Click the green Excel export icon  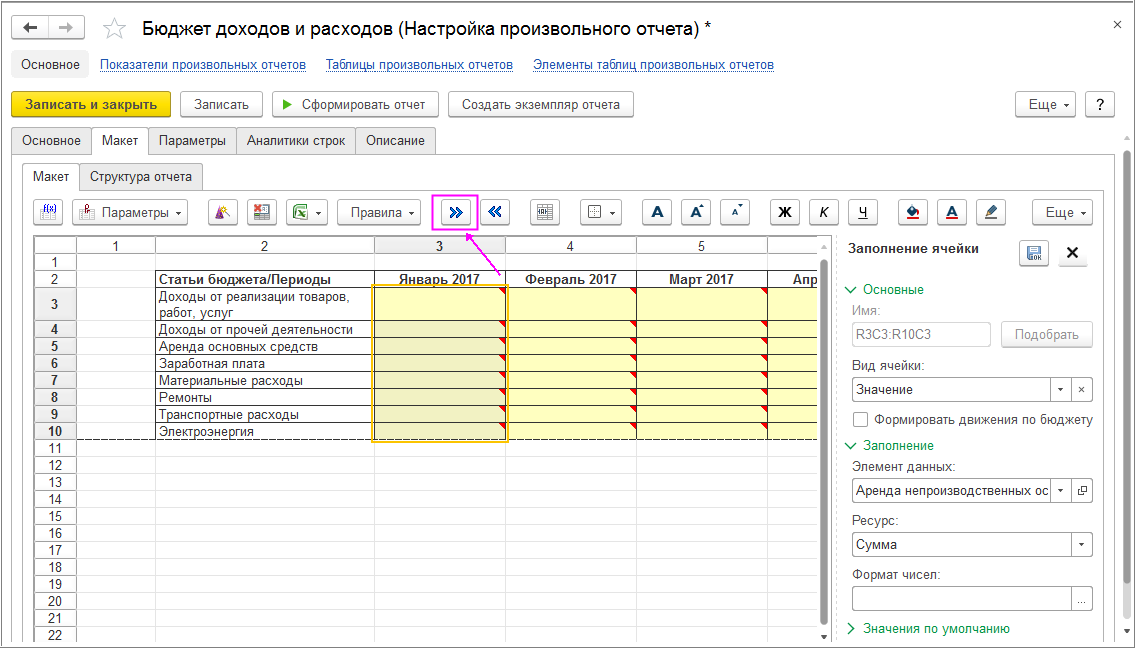307,212
